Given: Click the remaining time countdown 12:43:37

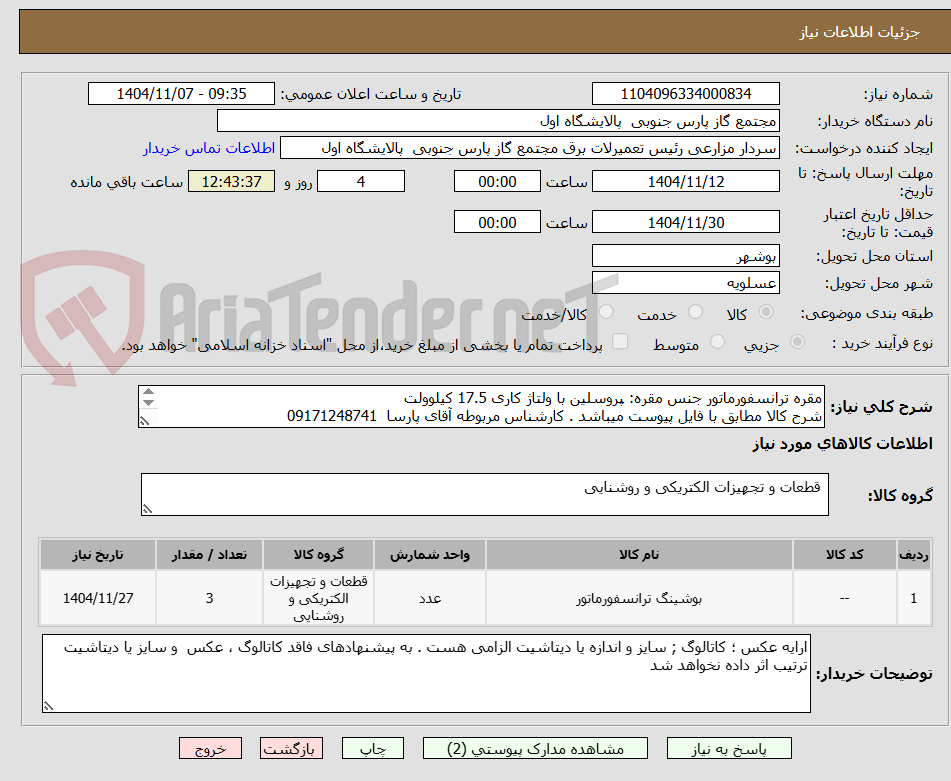Looking at the screenshot, I should pos(231,181).
